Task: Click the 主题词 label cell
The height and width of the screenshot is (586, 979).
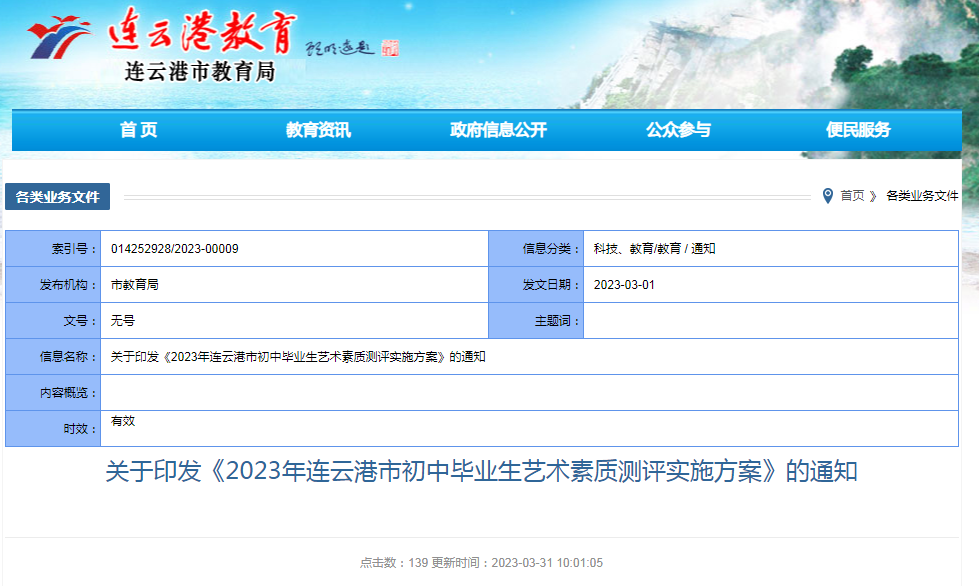Action: point(536,321)
